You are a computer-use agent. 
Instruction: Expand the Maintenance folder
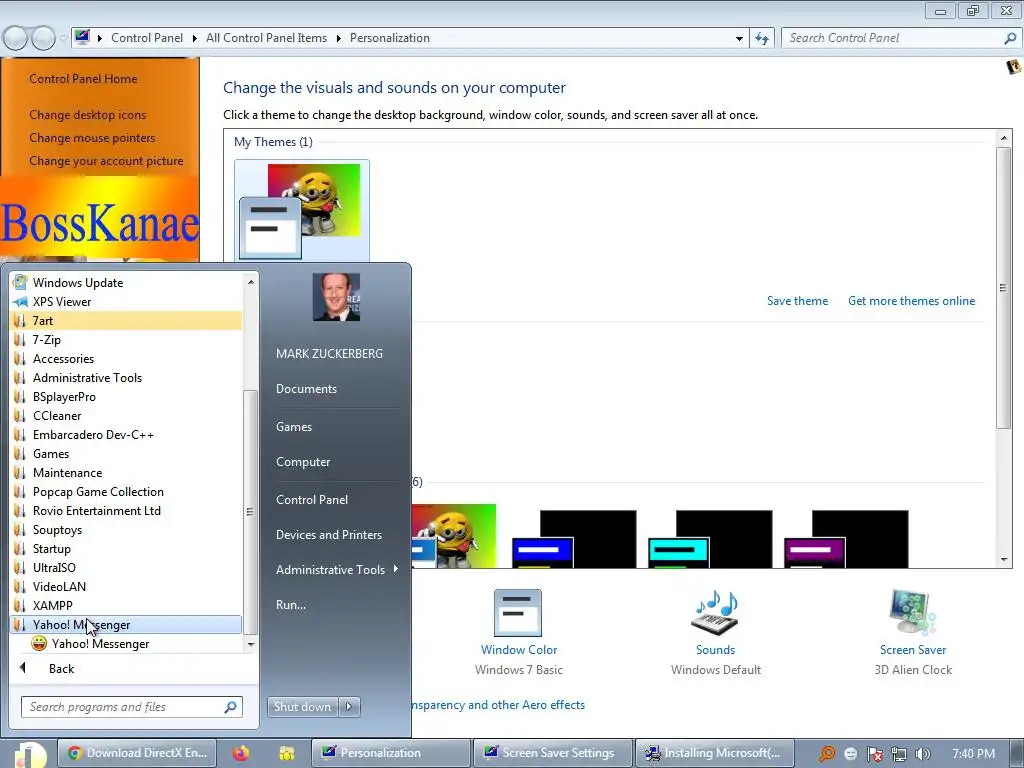(126, 472)
